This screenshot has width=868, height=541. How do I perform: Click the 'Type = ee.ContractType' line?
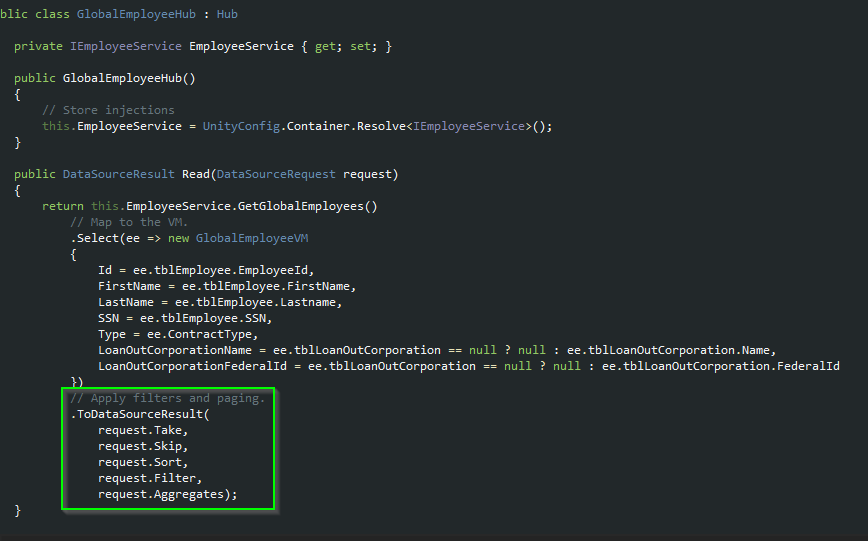[178, 334]
